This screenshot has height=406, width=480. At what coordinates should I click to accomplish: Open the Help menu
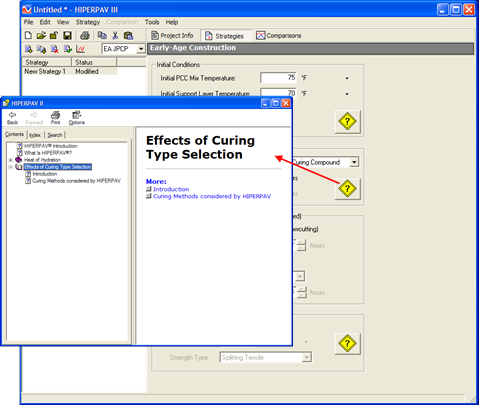click(172, 22)
